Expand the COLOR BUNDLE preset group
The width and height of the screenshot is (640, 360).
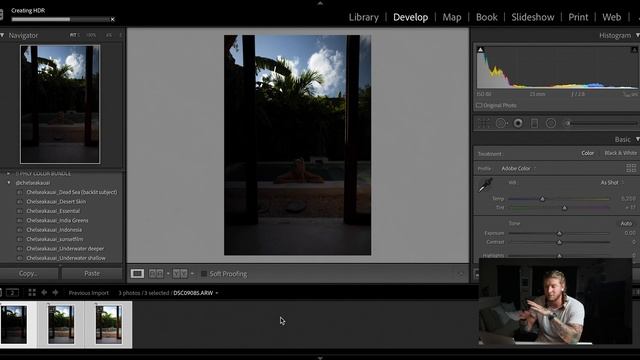(9, 173)
